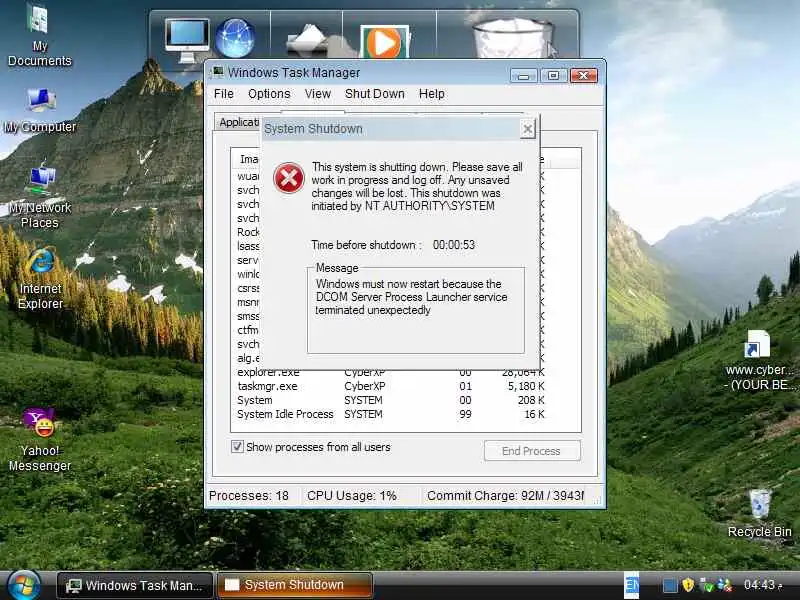Click the Commit Charge status entry

pos(505,495)
